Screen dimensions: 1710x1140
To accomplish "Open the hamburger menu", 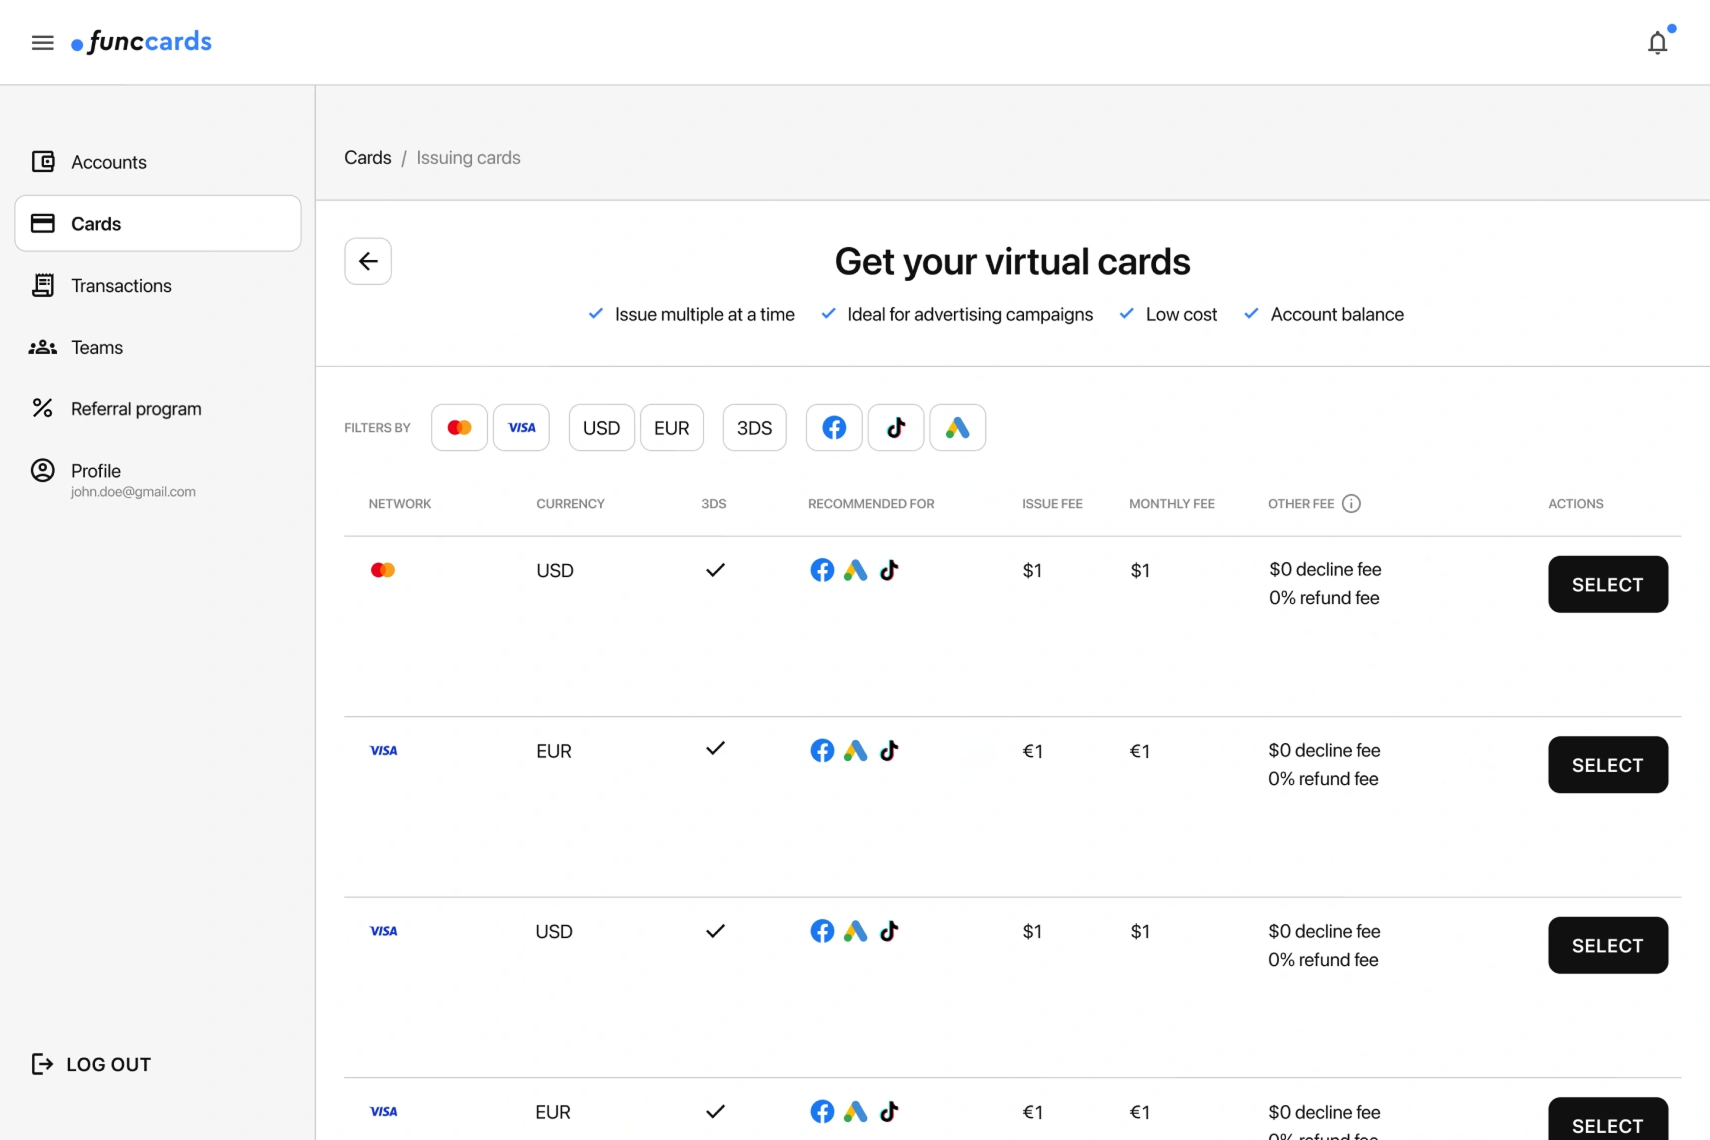I will pyautogui.click(x=42, y=42).
